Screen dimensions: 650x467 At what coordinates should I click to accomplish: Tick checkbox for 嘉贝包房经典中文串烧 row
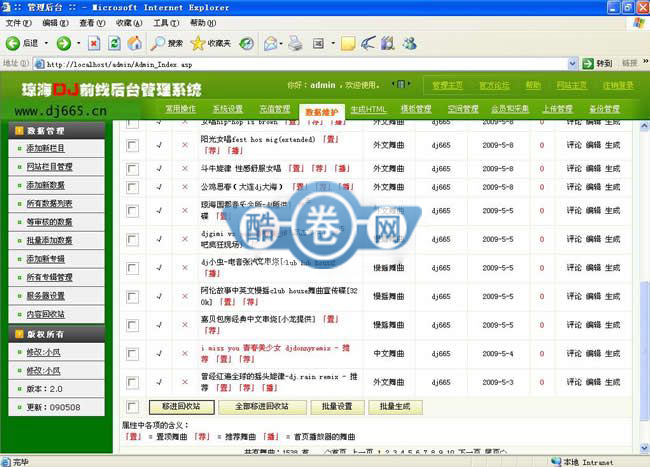[132, 325]
